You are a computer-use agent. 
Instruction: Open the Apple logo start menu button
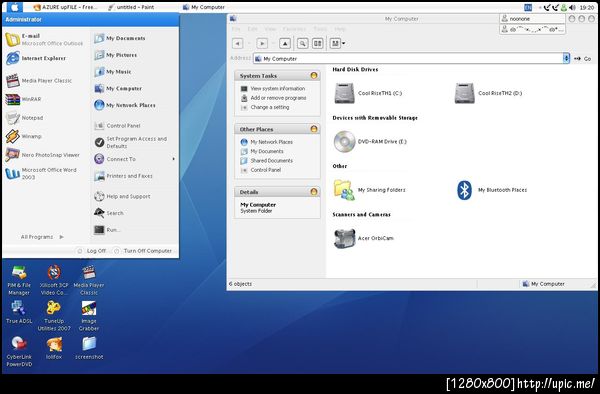tap(14, 7)
